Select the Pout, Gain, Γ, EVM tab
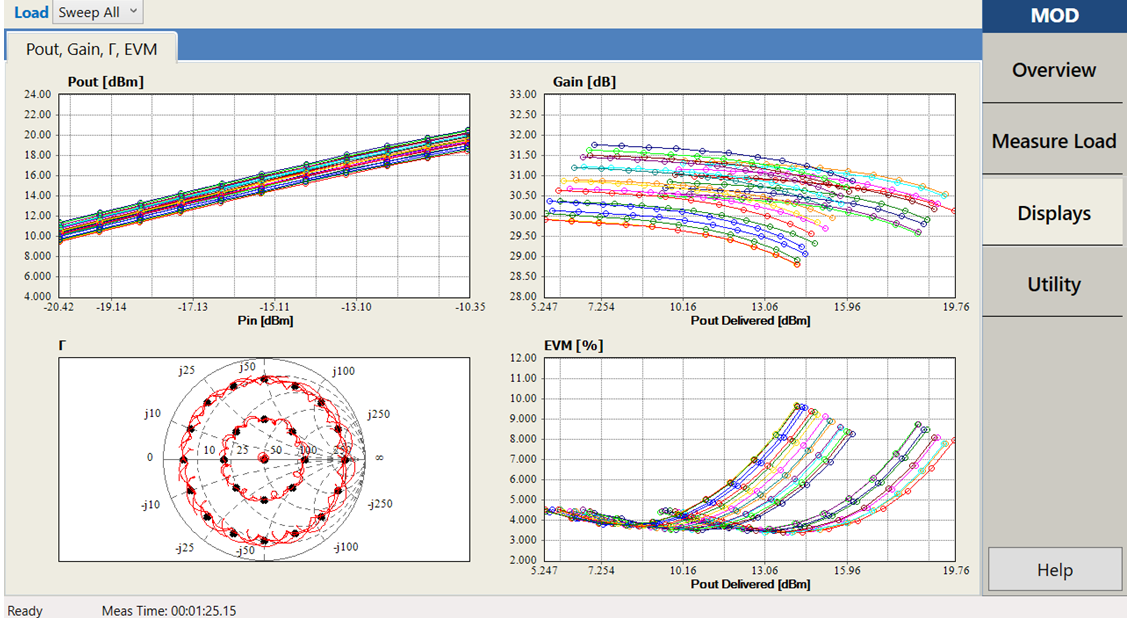 (x=92, y=49)
